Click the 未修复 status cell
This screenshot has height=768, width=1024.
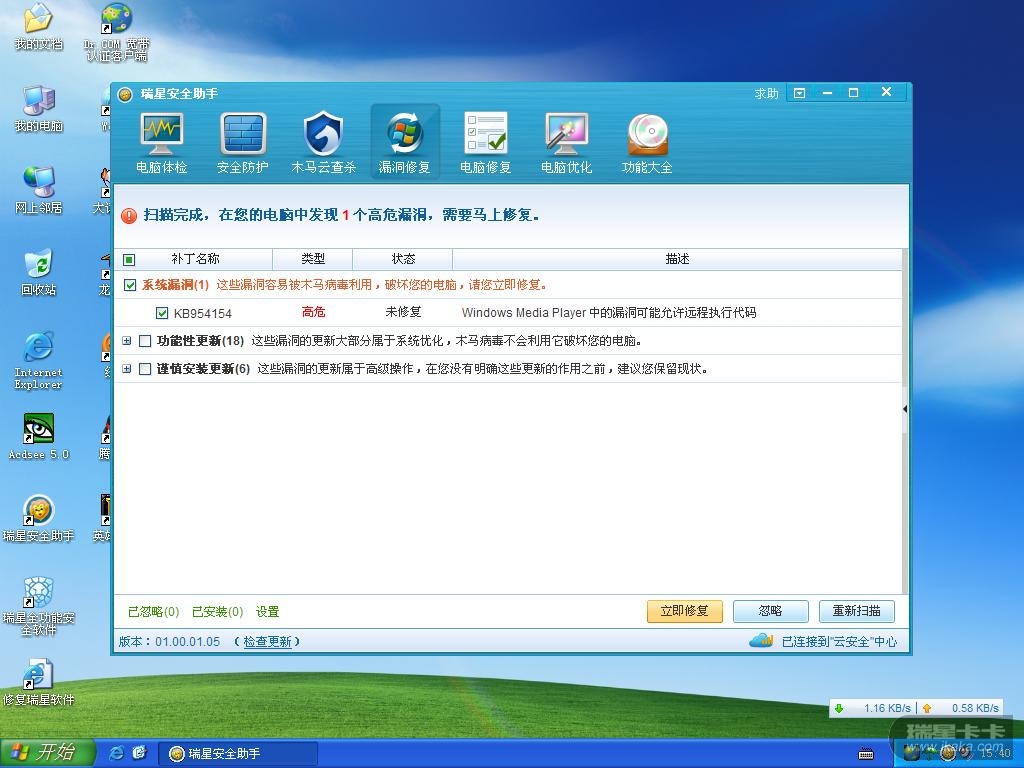click(403, 313)
